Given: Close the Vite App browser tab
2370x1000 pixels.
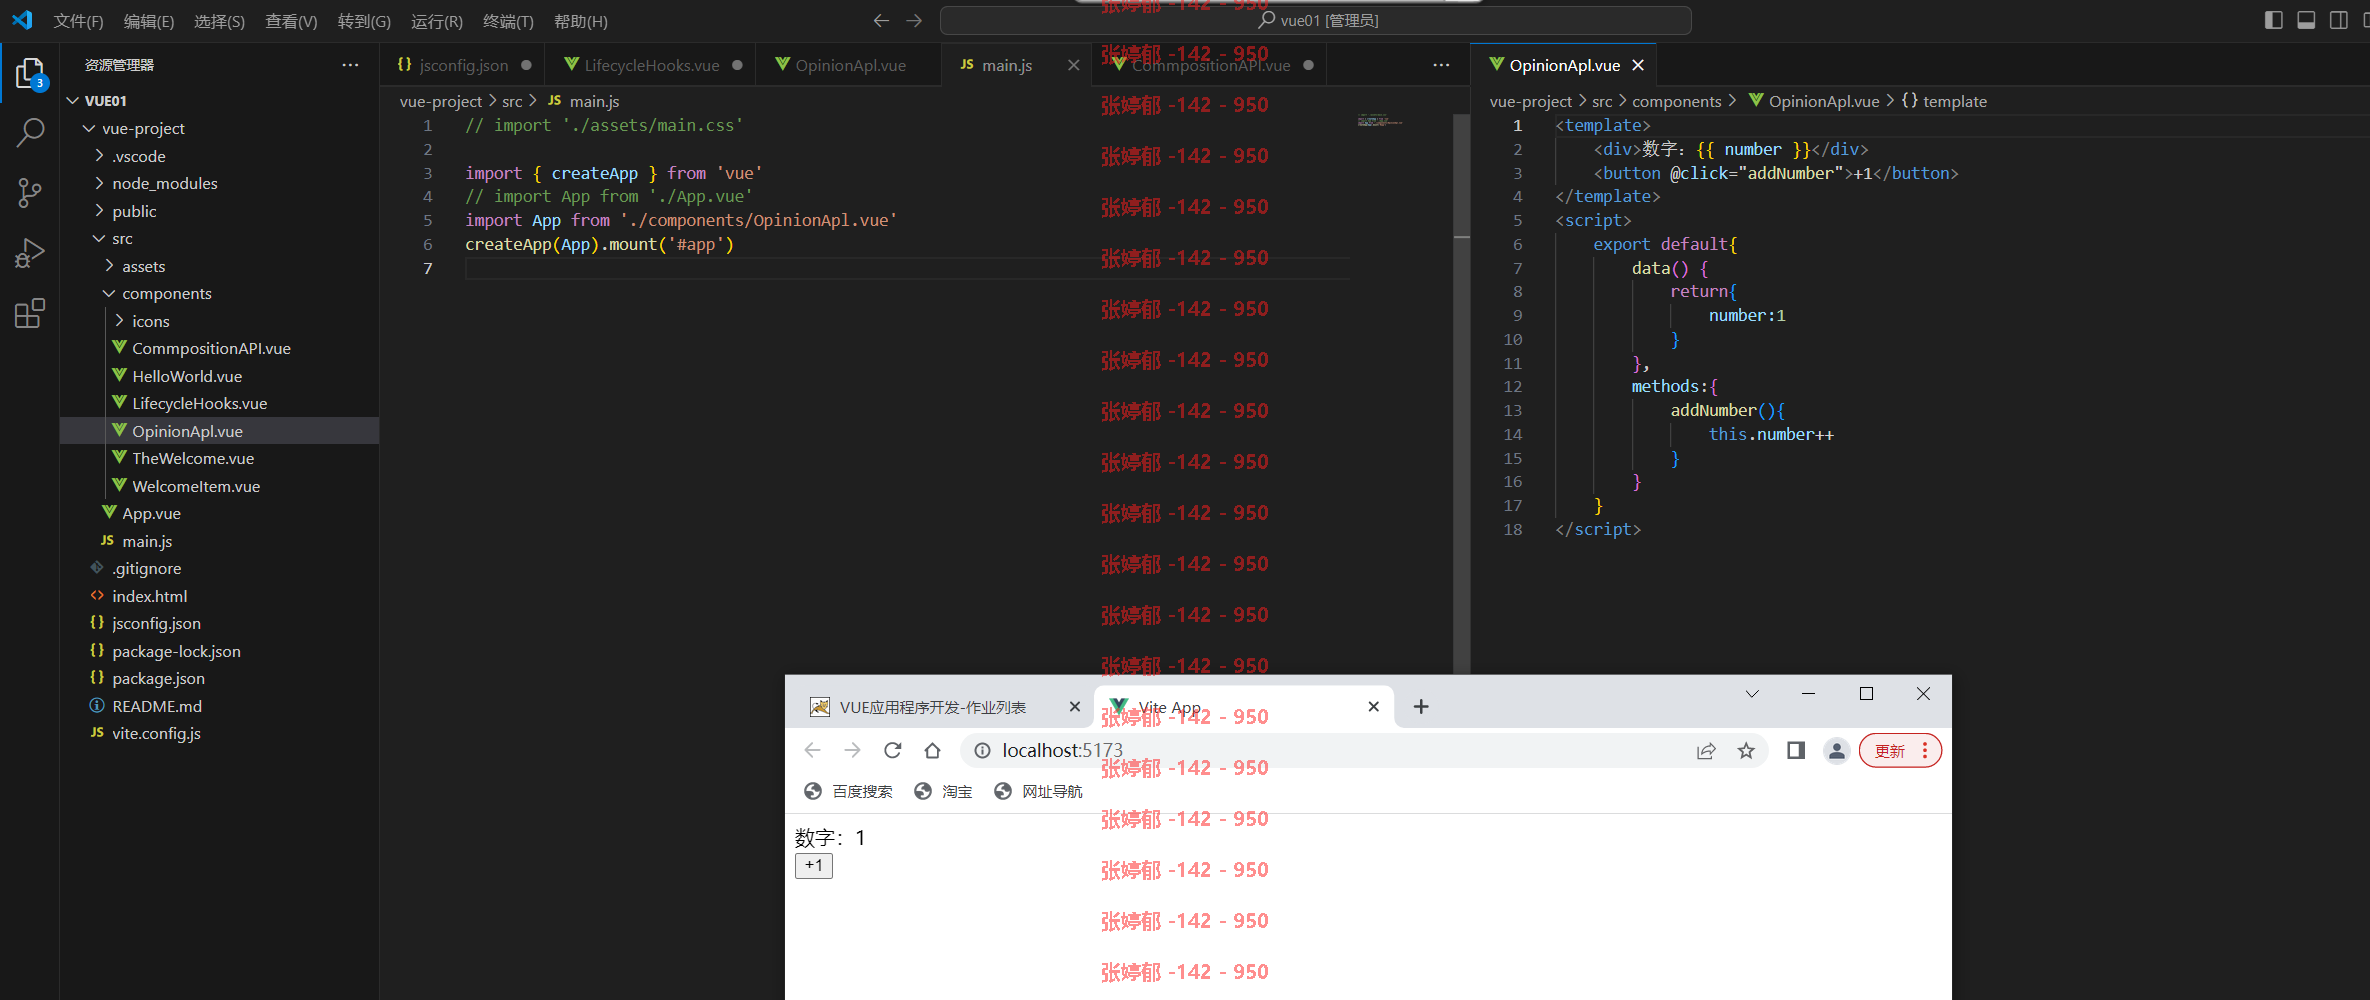Looking at the screenshot, I should pos(1374,707).
